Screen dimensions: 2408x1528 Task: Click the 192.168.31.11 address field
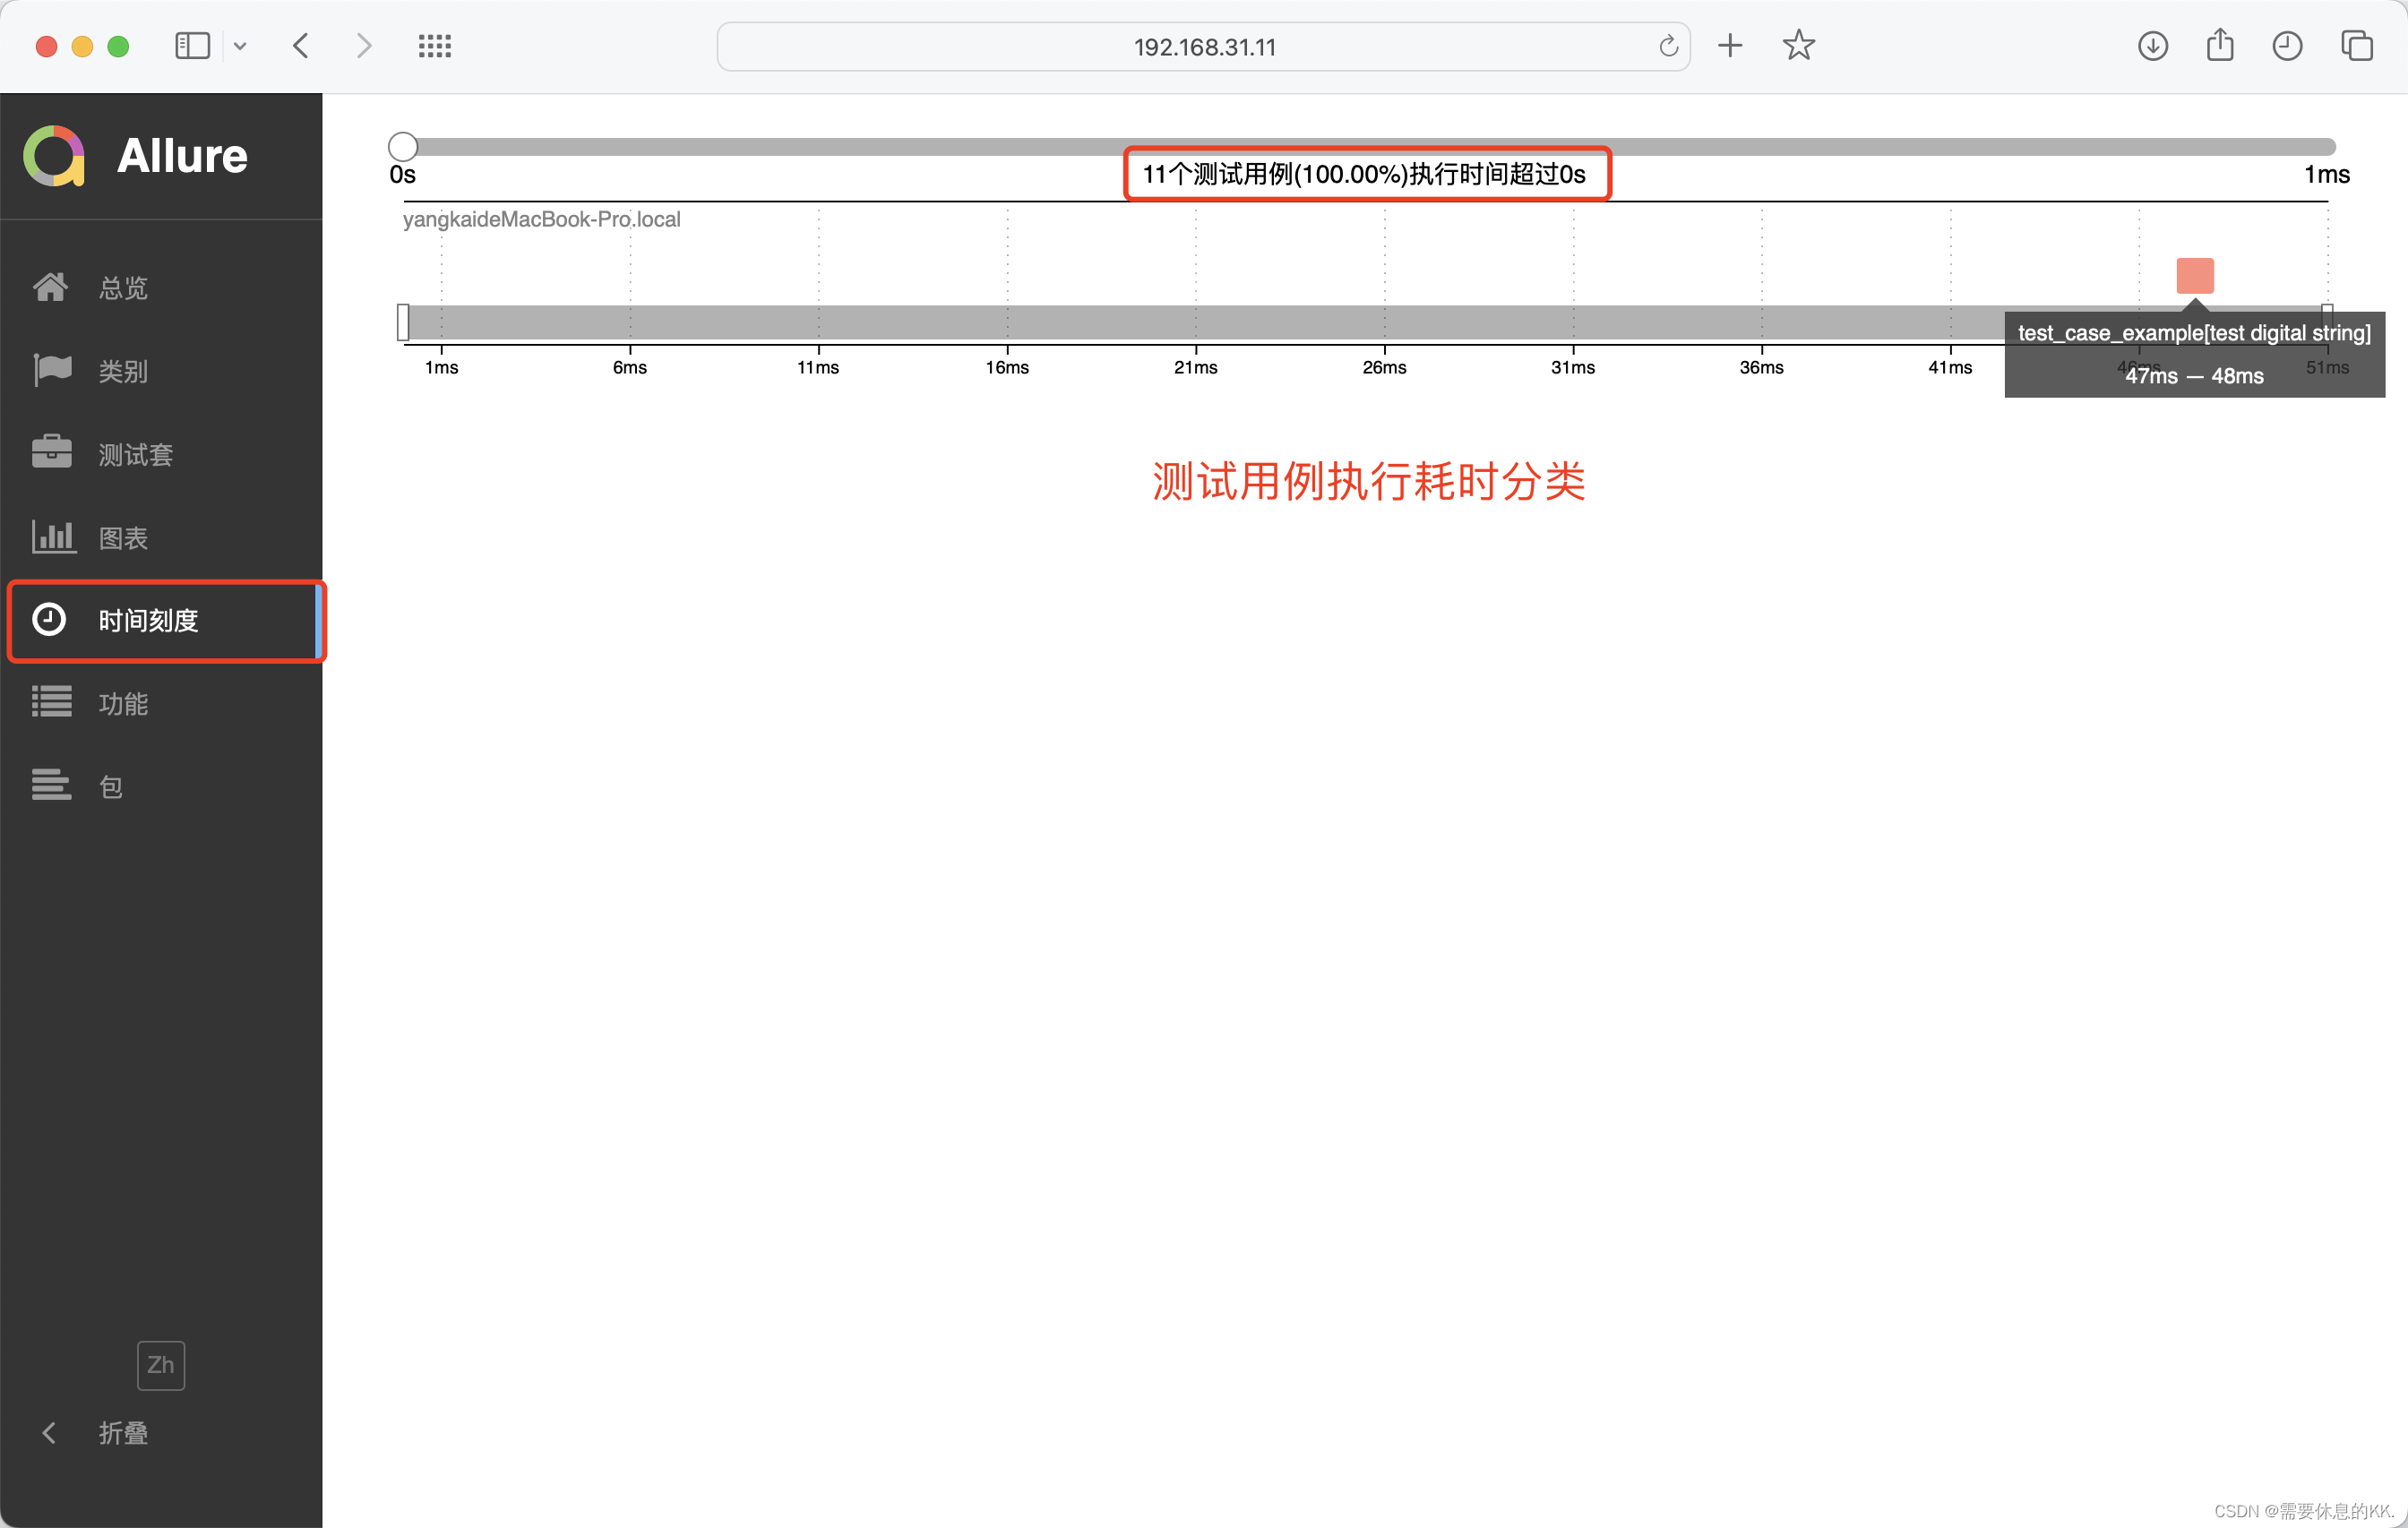tap(1204, 47)
